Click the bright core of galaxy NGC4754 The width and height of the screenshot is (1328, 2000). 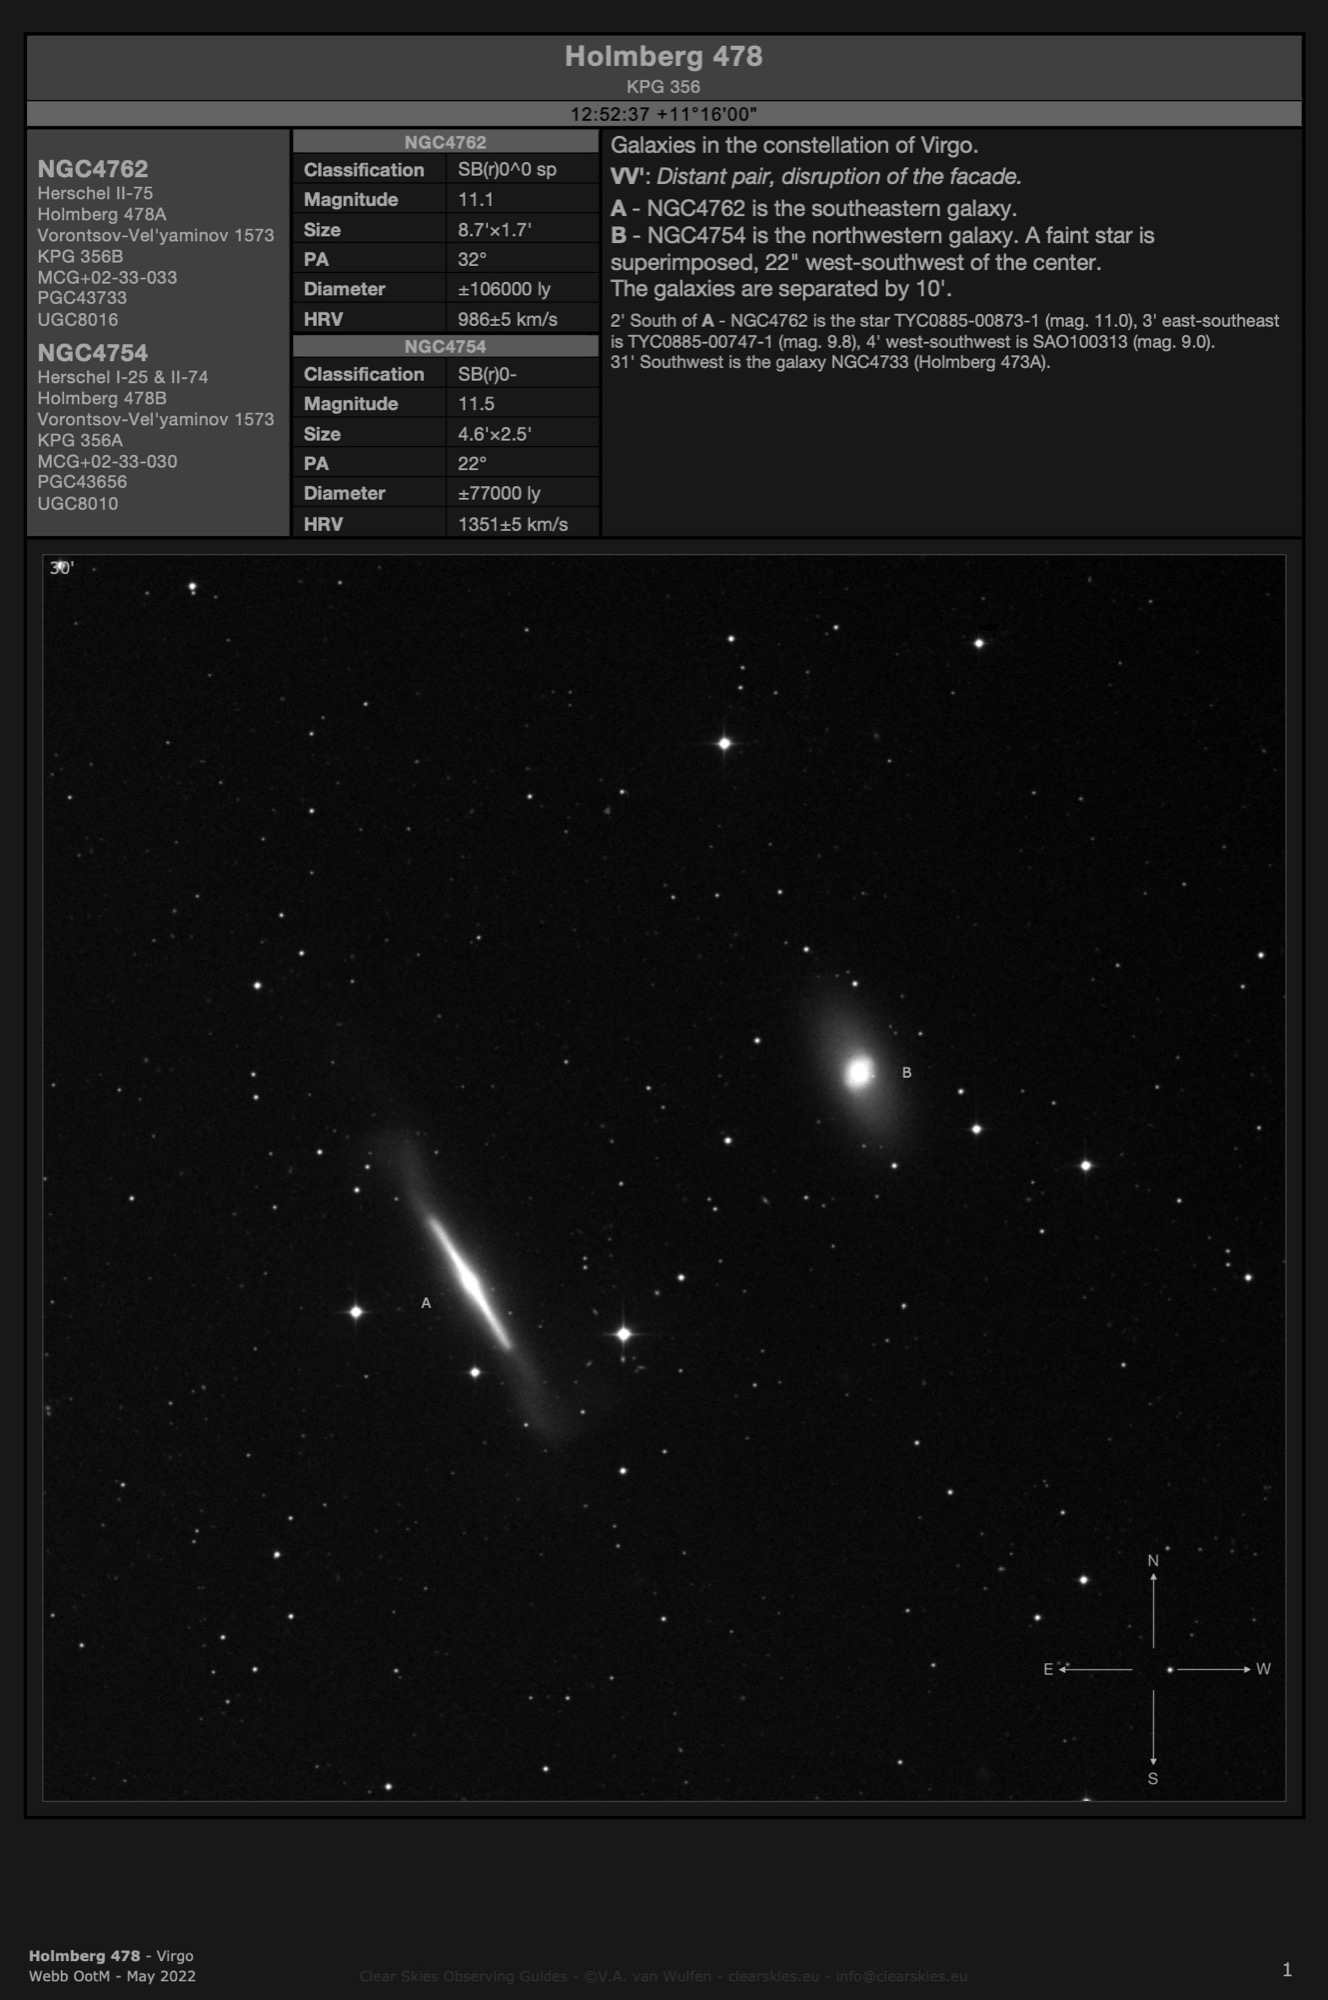[x=859, y=1073]
